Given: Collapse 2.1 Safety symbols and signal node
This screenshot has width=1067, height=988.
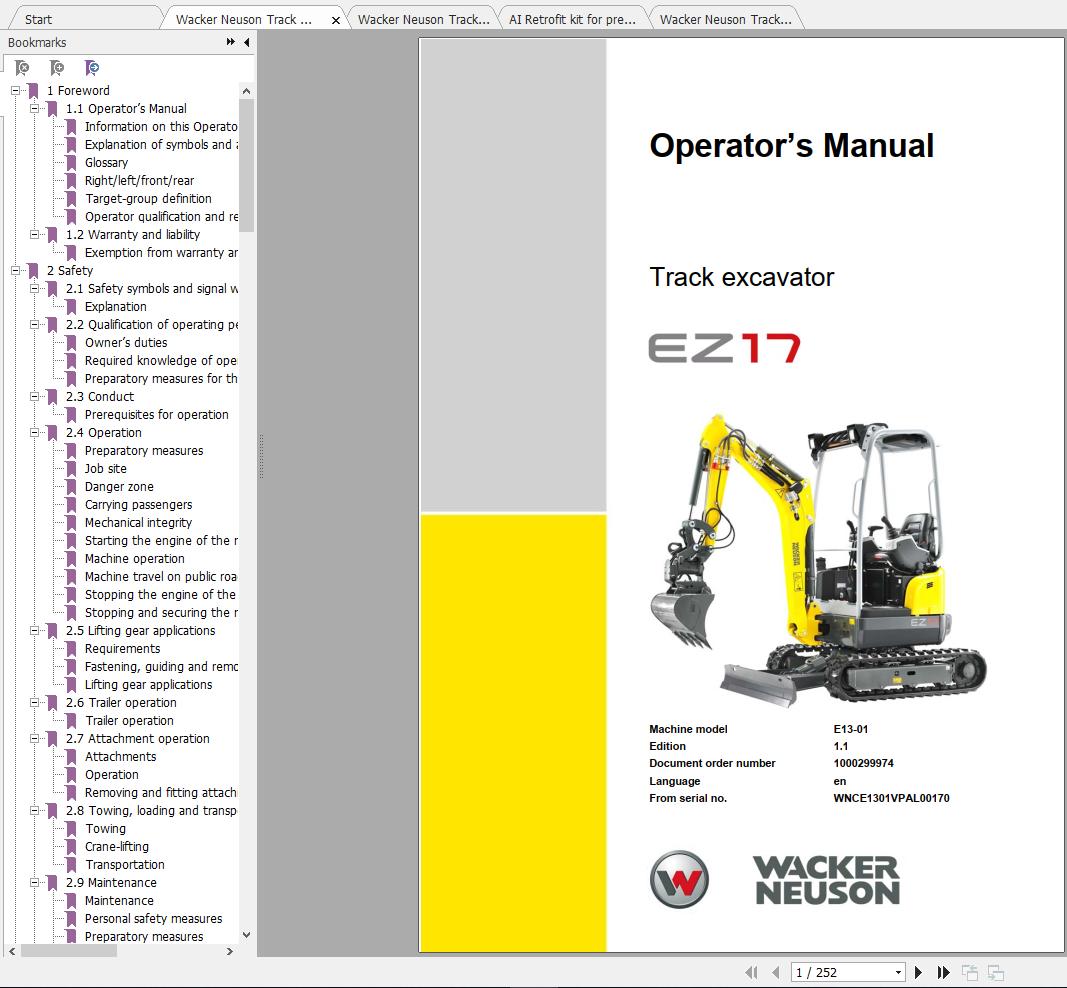Looking at the screenshot, I should click(34, 289).
